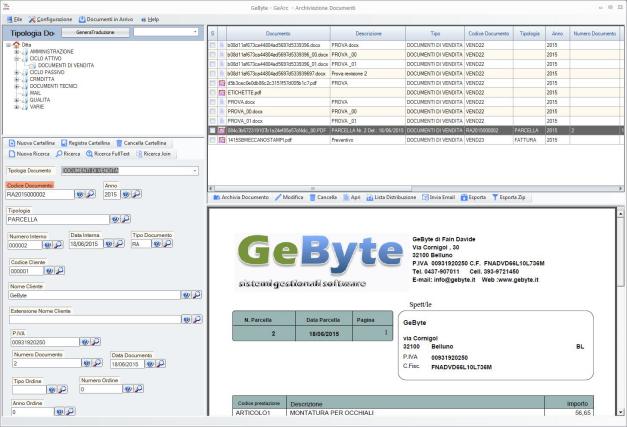Viewport: 627px width, 427px height.
Task: Collapse the CICLO ATTIVO tree node
Action: [x=16, y=58]
